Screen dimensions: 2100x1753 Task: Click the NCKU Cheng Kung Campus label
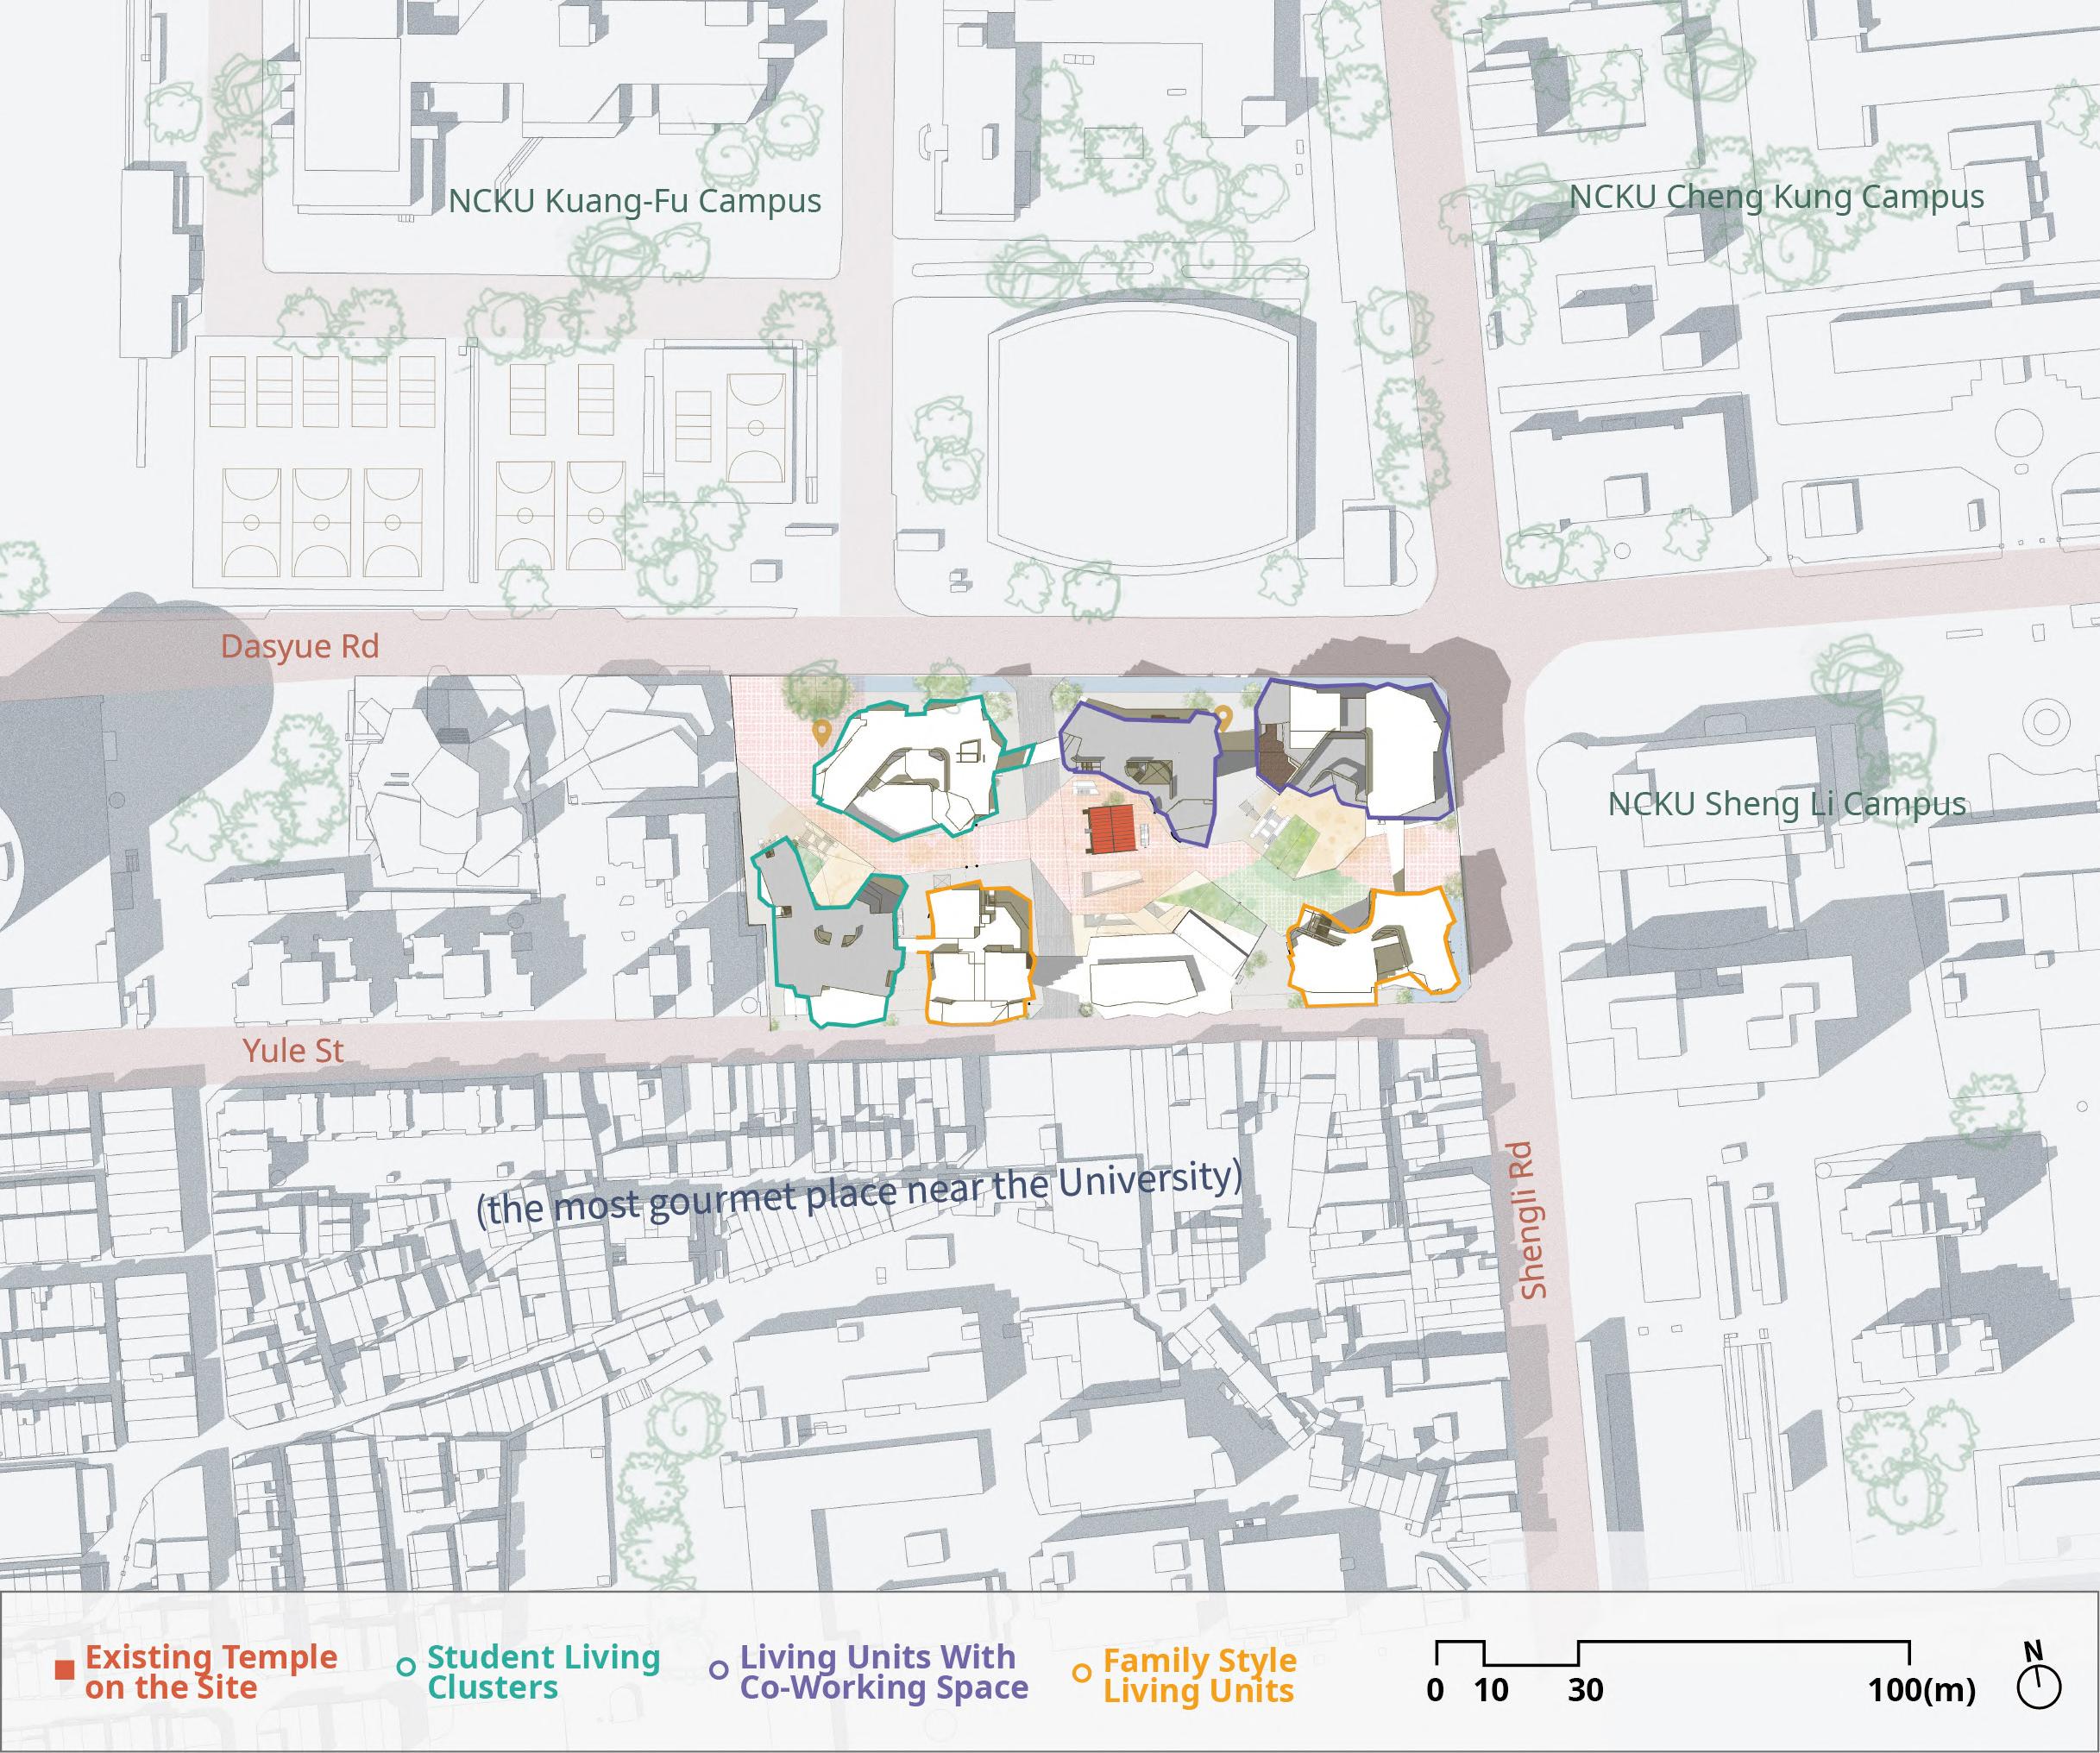pyautogui.click(x=1776, y=197)
